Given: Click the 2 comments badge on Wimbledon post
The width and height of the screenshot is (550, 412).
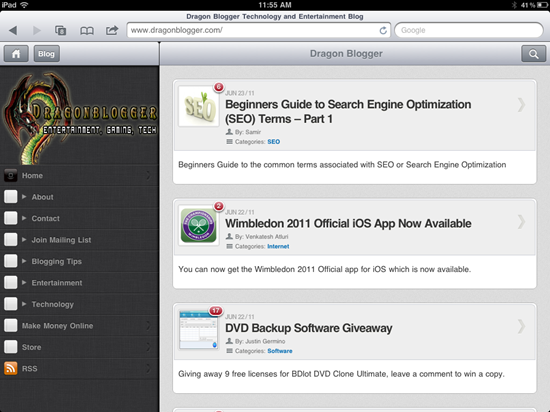Looking at the screenshot, I should 219,206.
